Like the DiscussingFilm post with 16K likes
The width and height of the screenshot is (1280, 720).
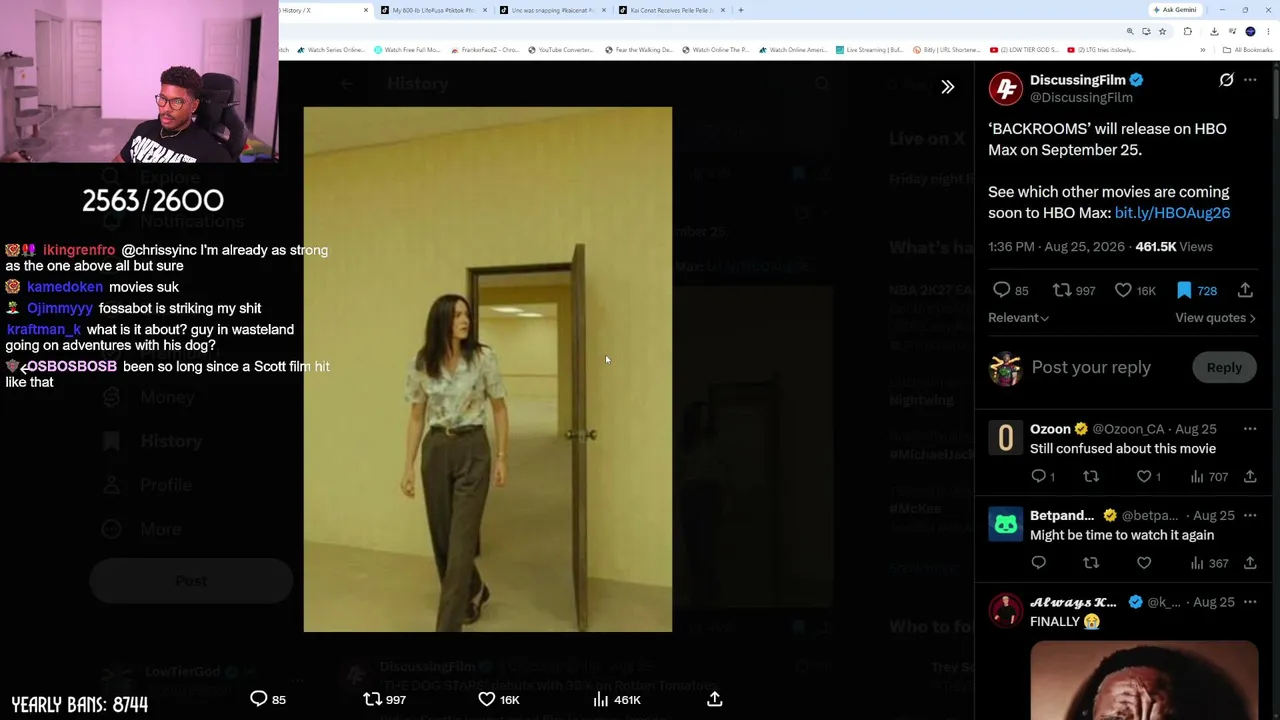pos(1135,290)
